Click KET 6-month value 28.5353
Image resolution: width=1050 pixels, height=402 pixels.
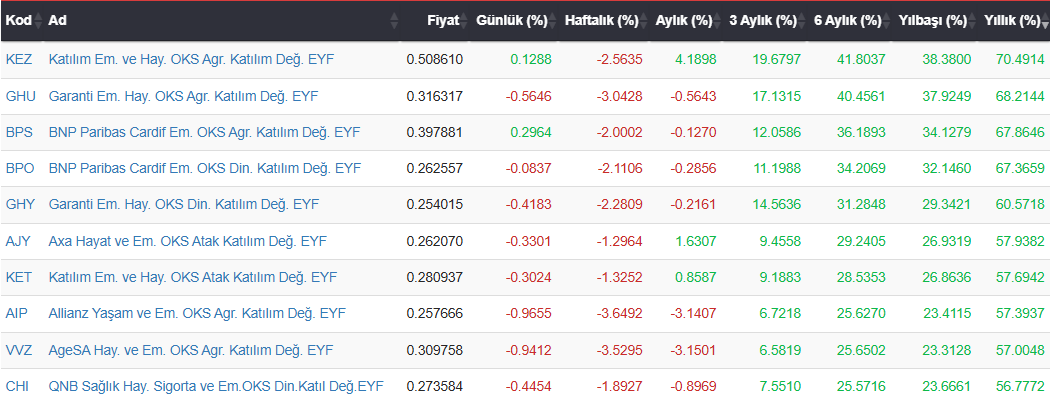tap(863, 277)
